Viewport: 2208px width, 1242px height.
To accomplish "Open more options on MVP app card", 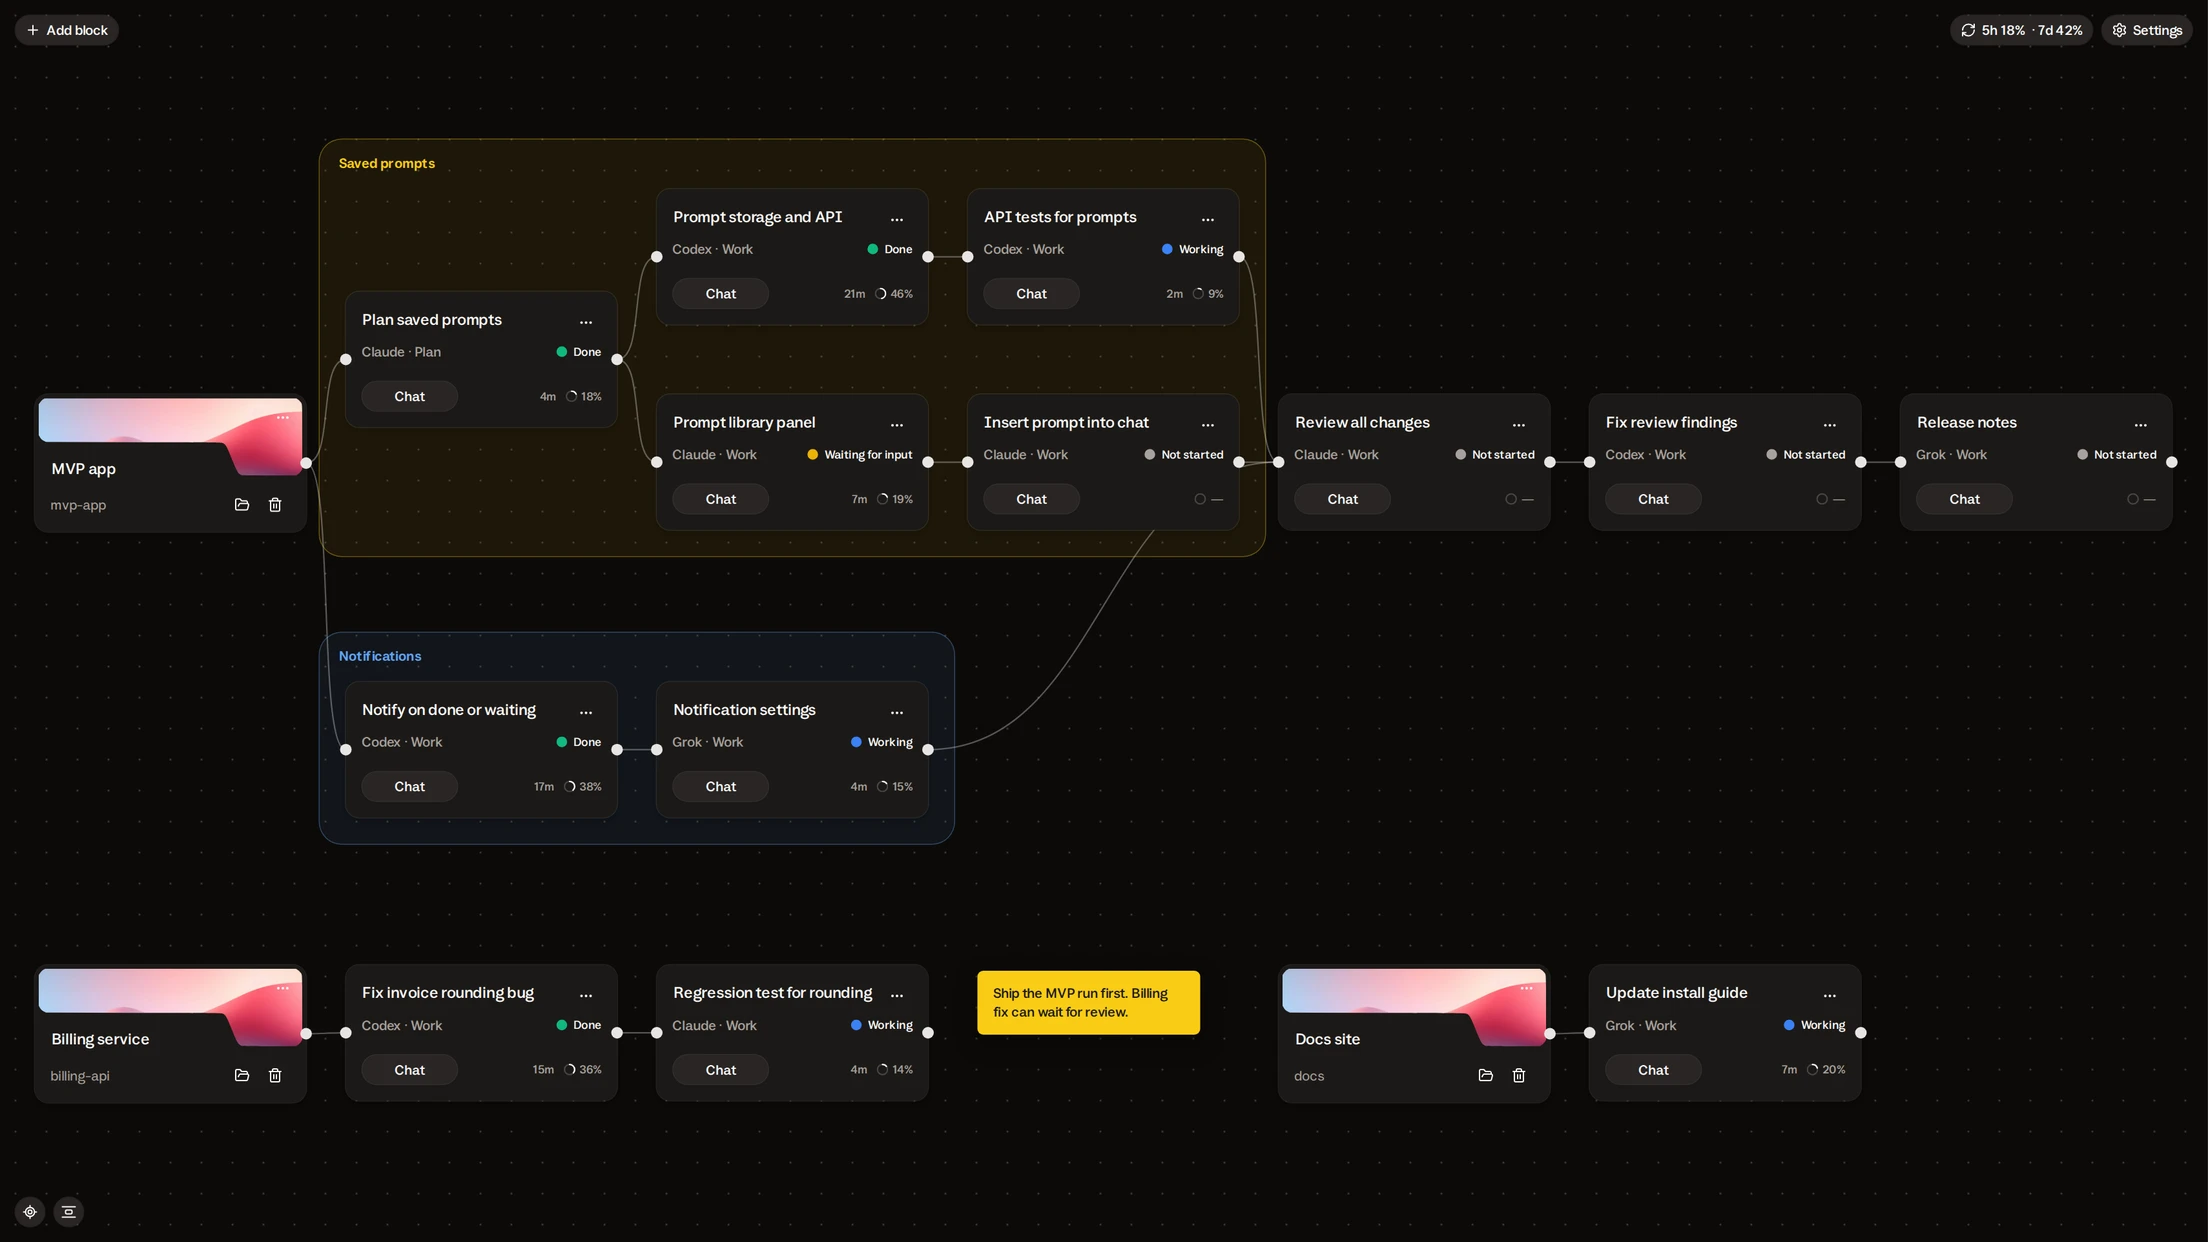I will 283,417.
